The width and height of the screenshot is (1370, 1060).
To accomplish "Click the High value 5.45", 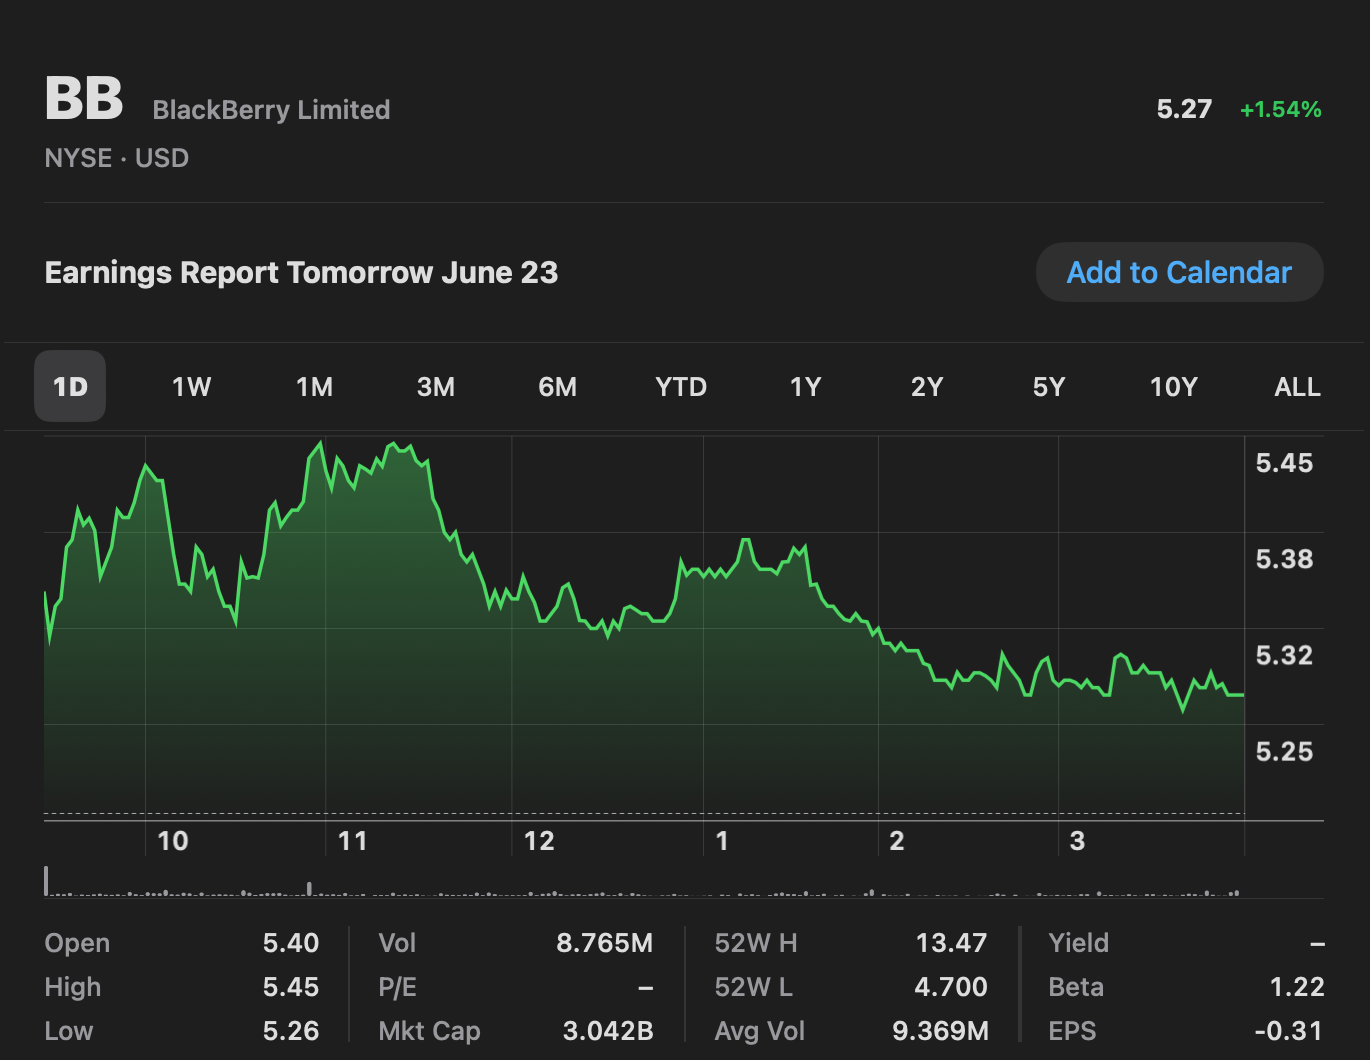I will tap(291, 987).
